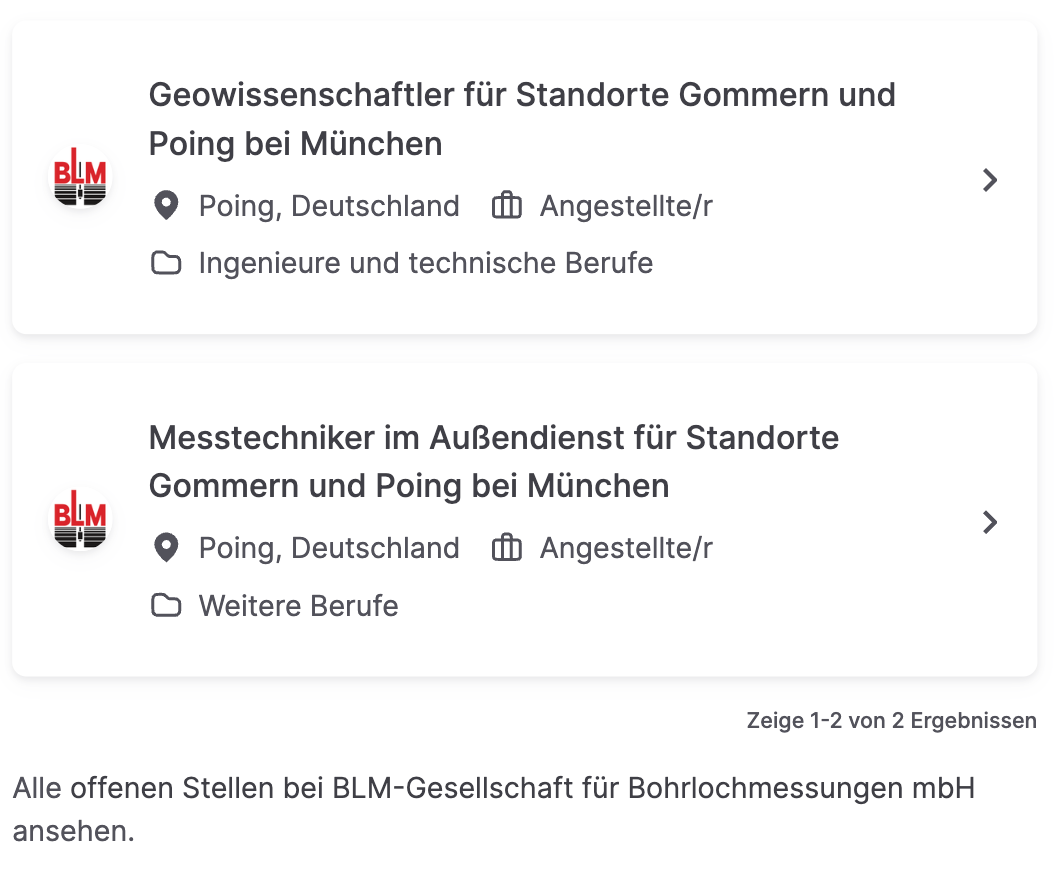
Task: View all open positions at BLM-Gesellschaft
Action: [494, 809]
